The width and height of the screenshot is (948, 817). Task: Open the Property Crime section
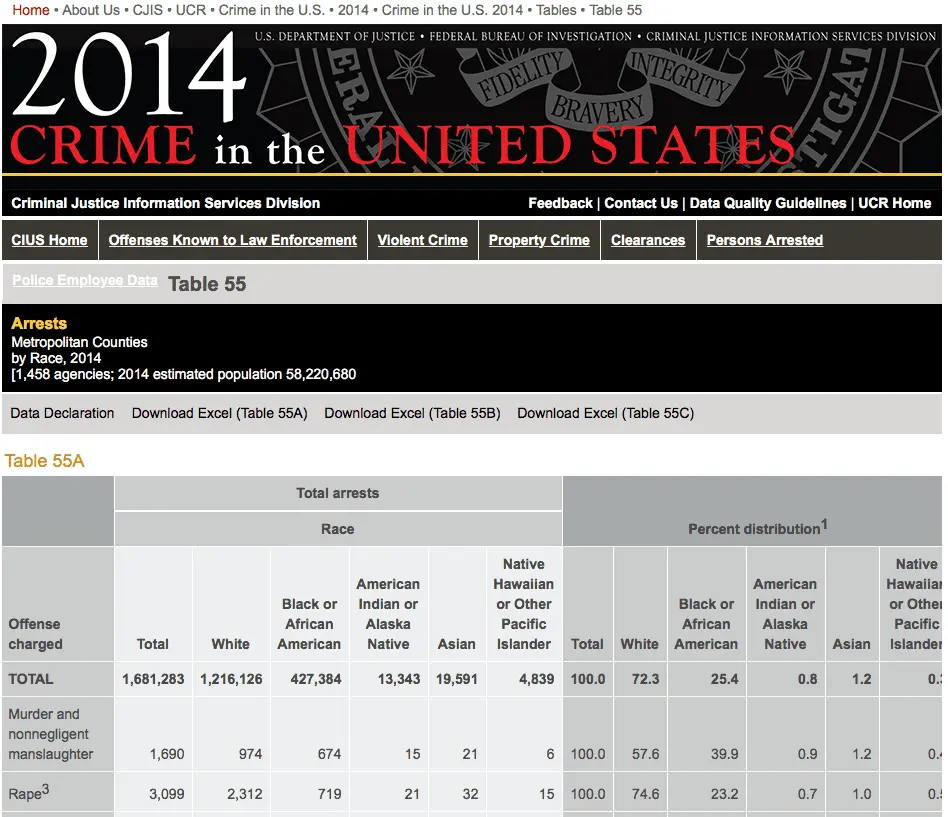click(x=539, y=240)
